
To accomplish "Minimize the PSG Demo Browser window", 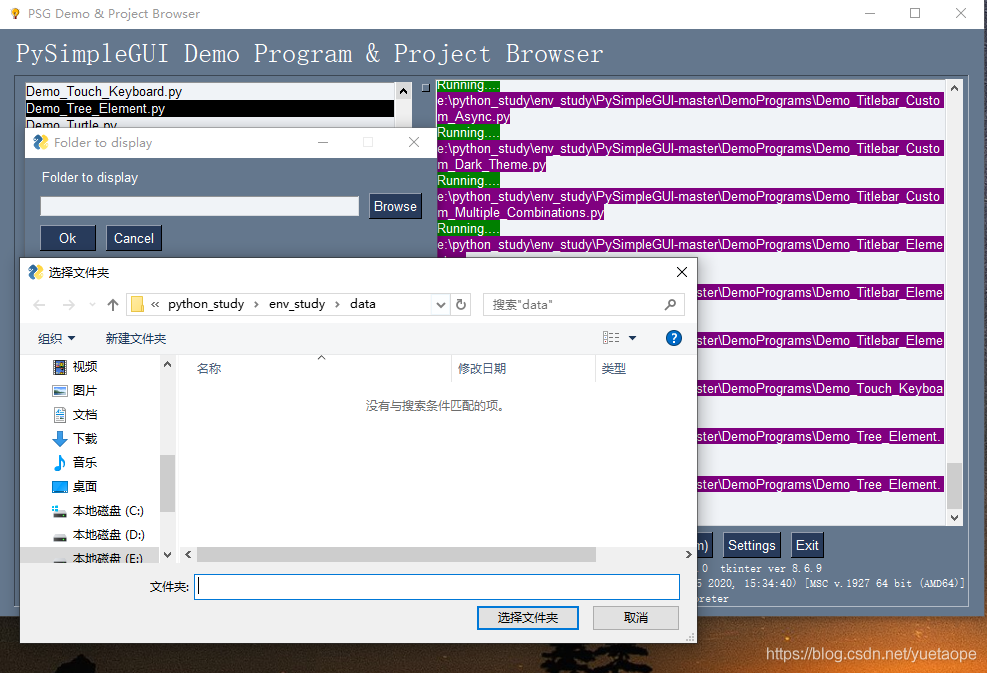I will pos(870,13).
